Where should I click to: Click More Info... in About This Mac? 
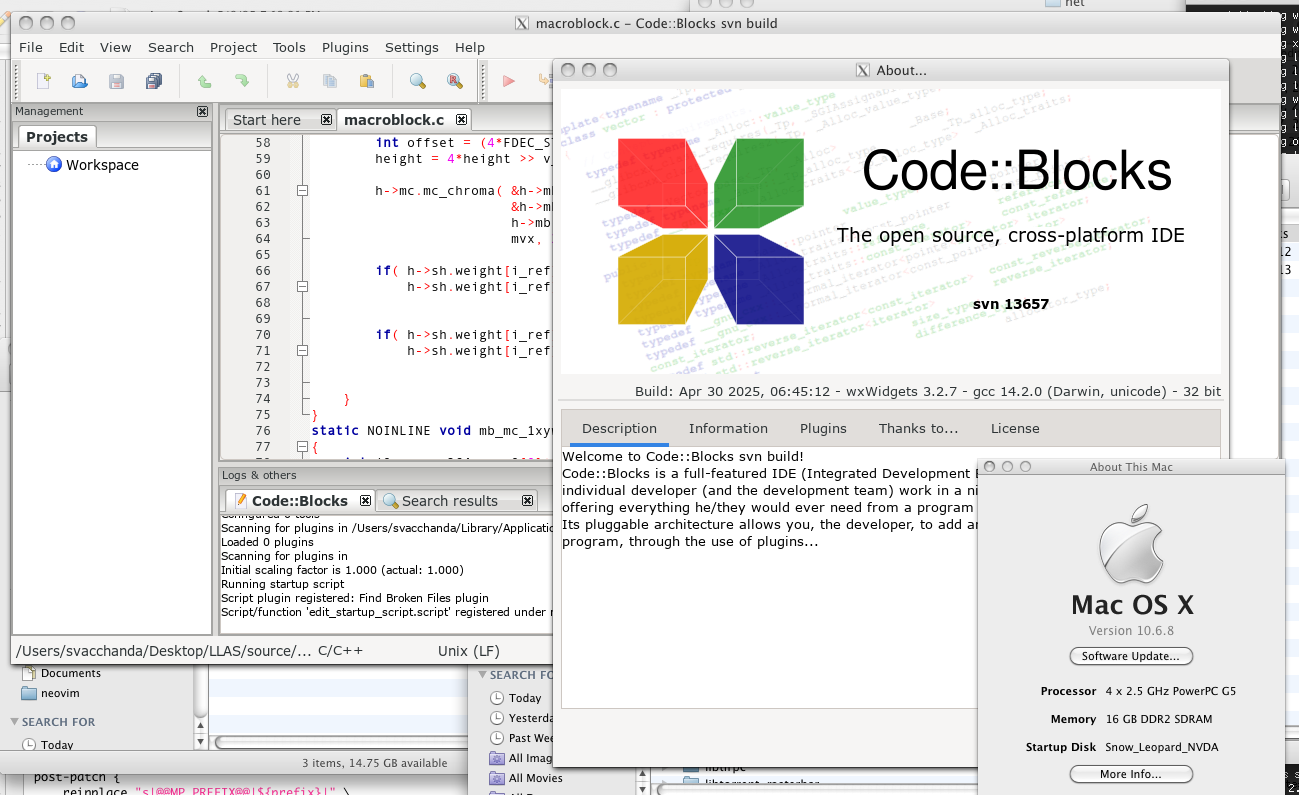tap(1131, 774)
